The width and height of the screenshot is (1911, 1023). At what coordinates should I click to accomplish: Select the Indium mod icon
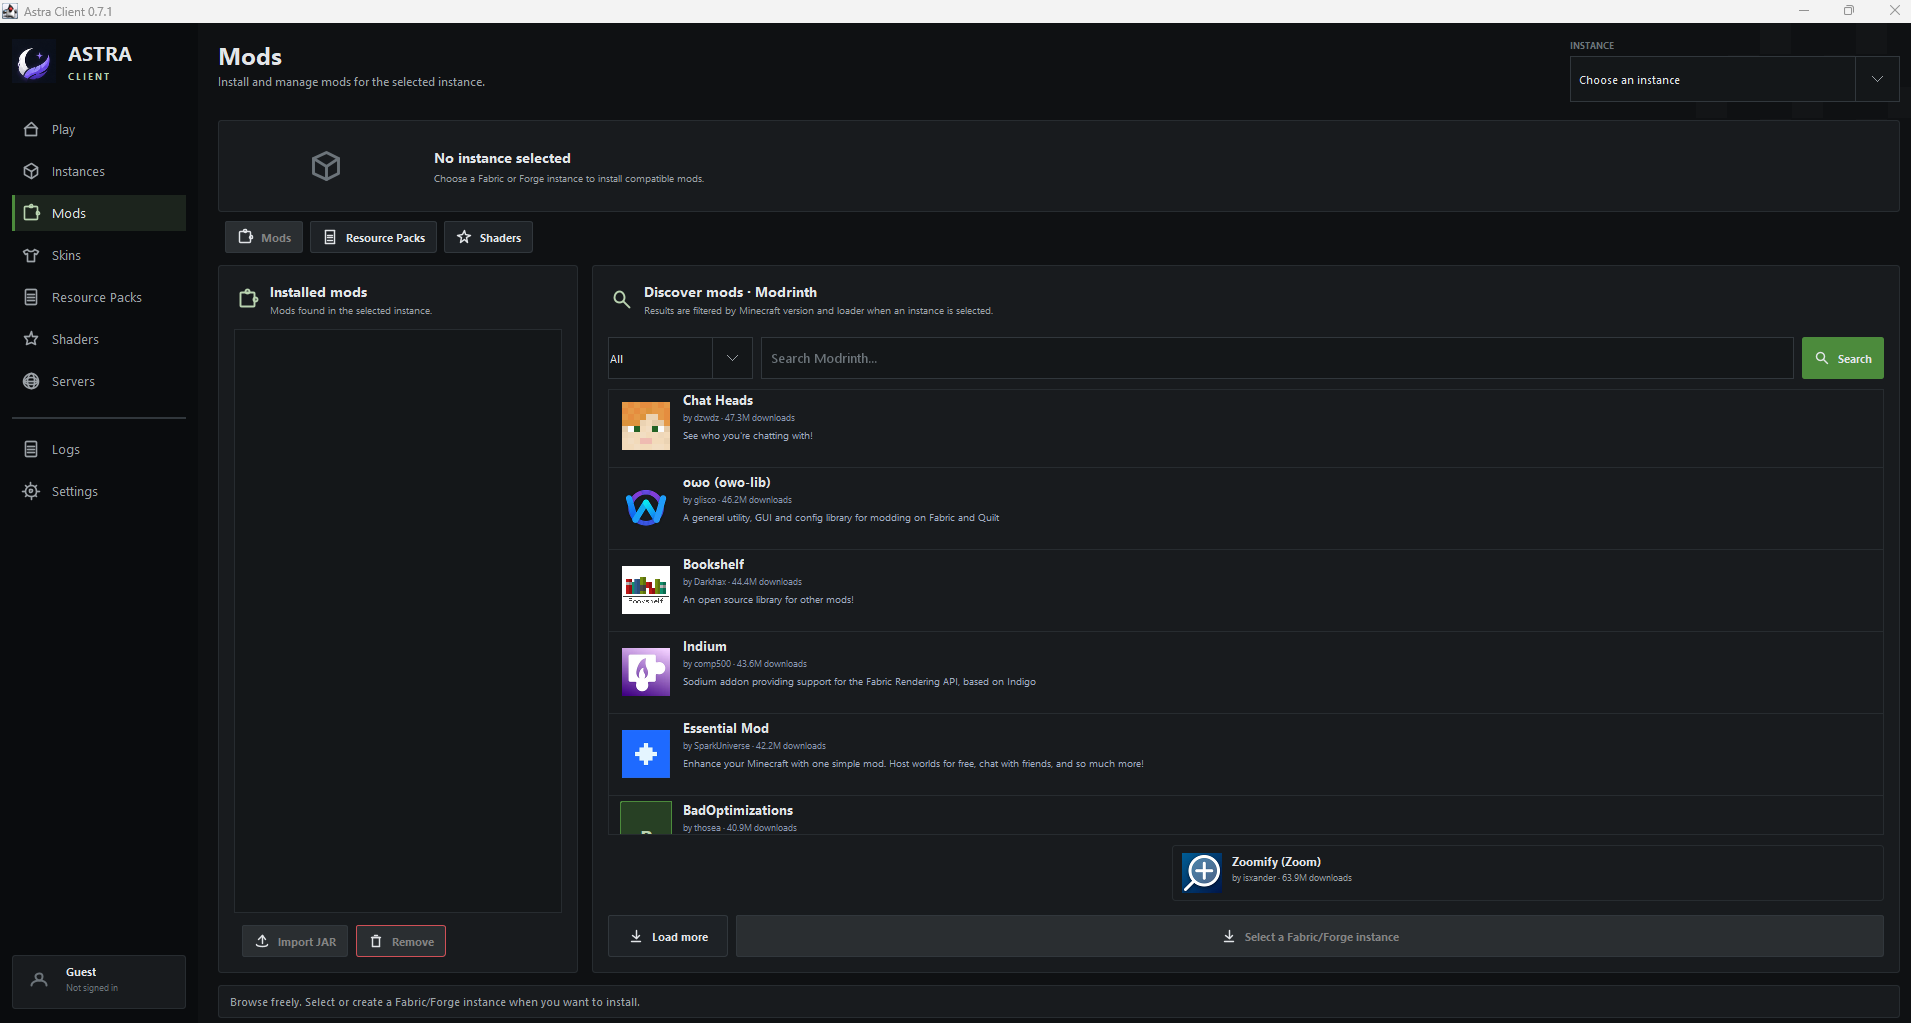(646, 672)
